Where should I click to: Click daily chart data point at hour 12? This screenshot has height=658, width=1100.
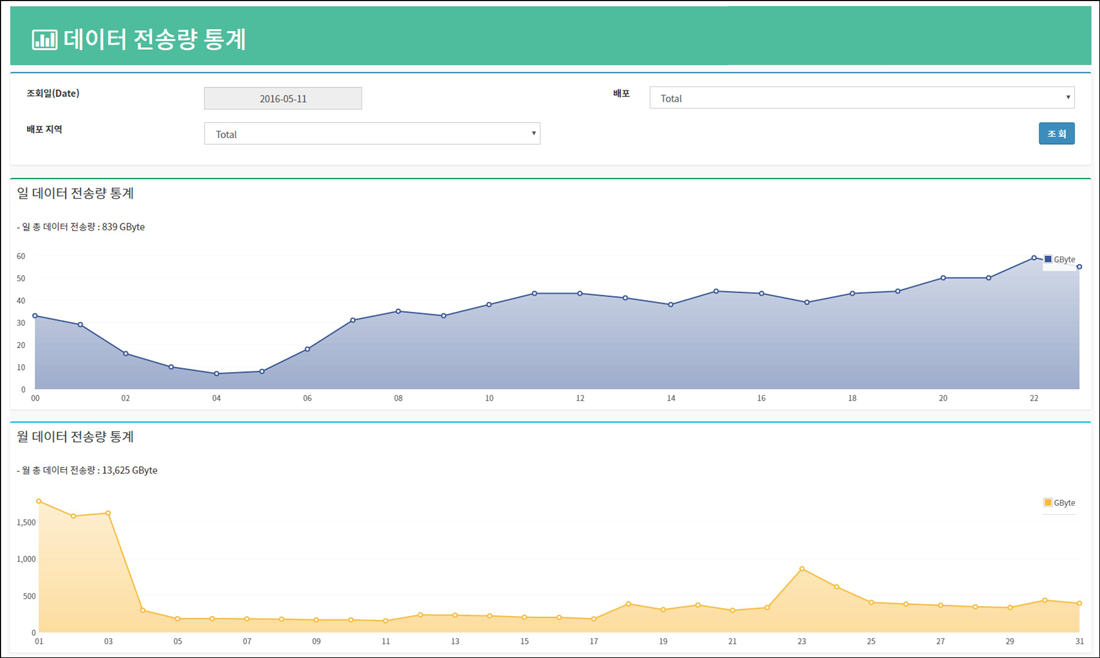(579, 293)
